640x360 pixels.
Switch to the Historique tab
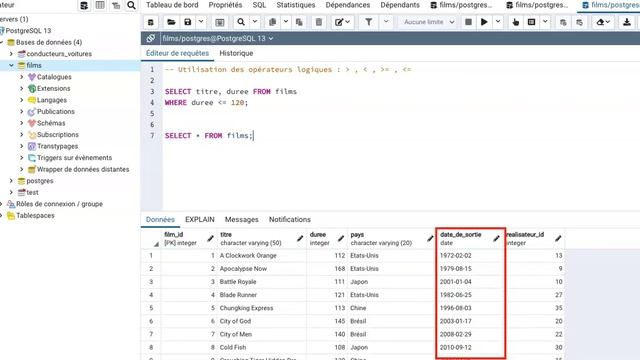pyautogui.click(x=236, y=53)
